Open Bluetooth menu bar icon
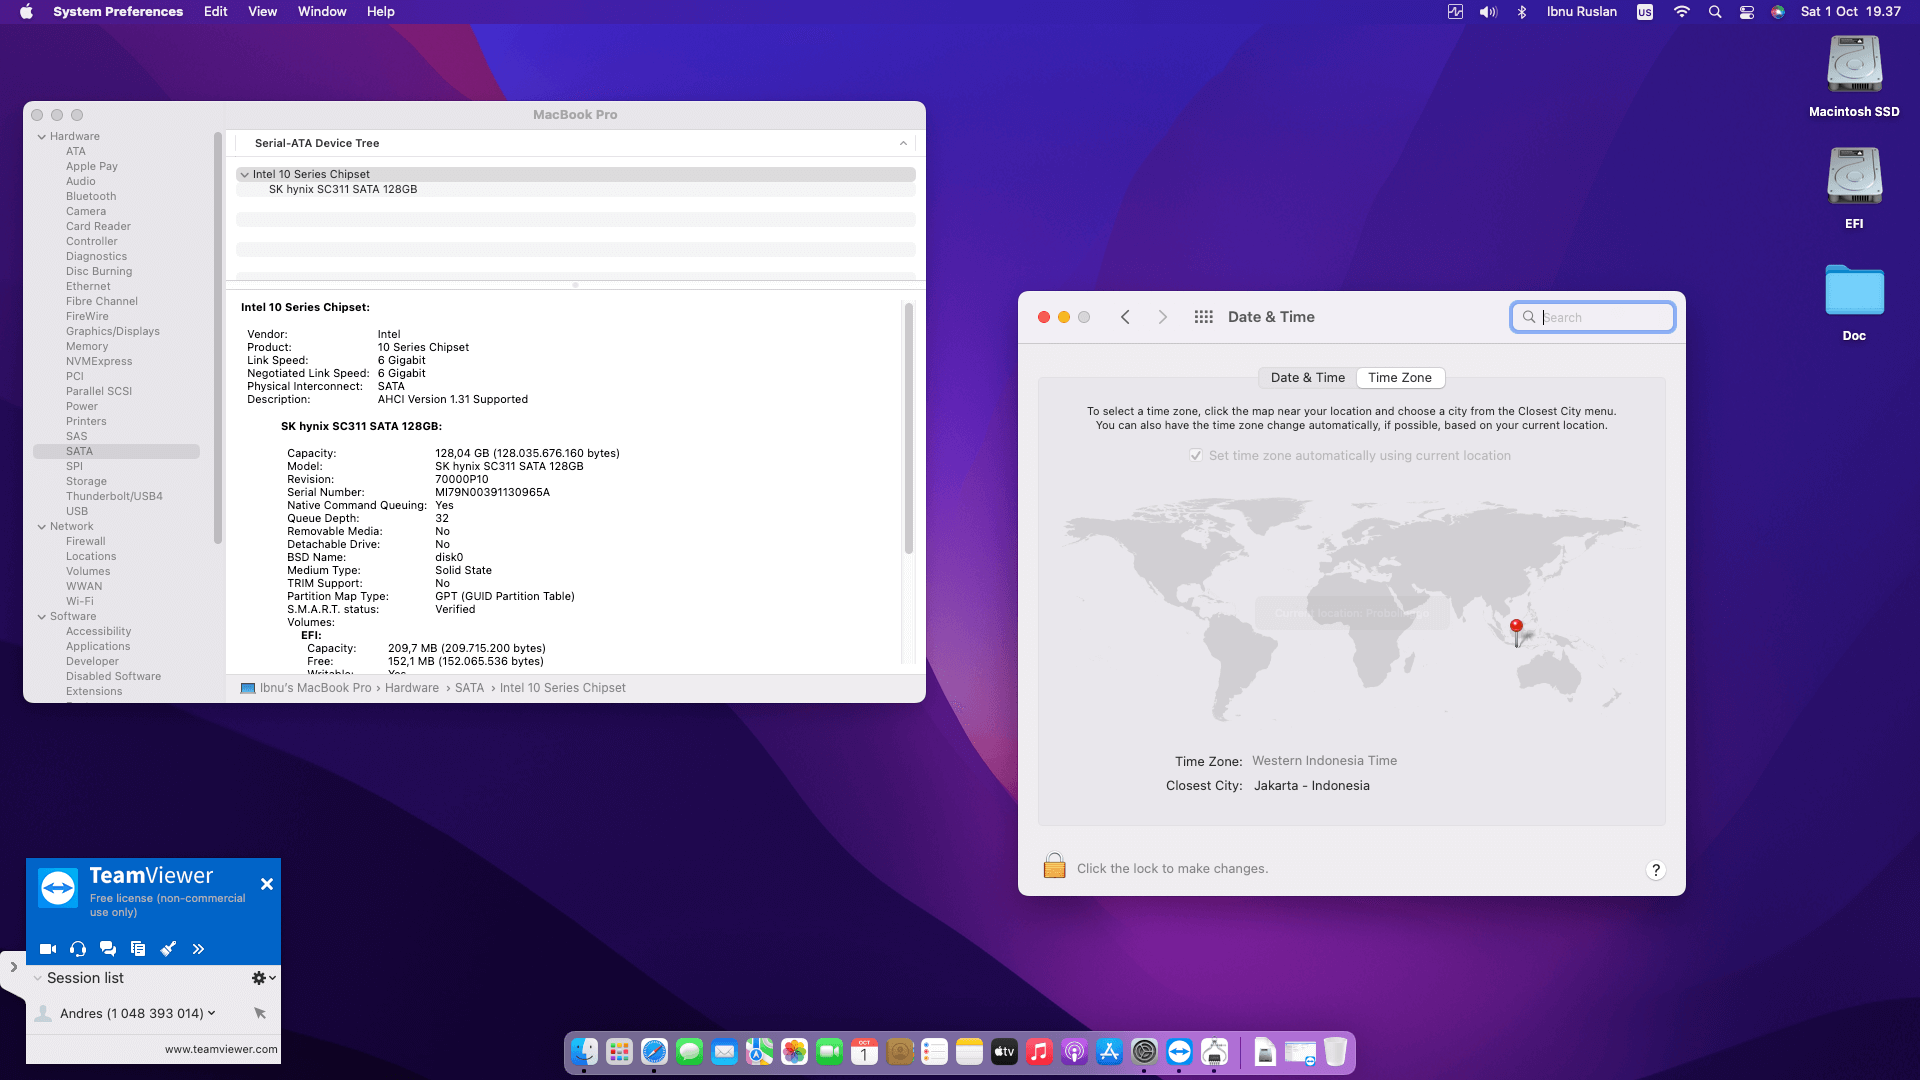The image size is (1920, 1080). click(x=1522, y=12)
